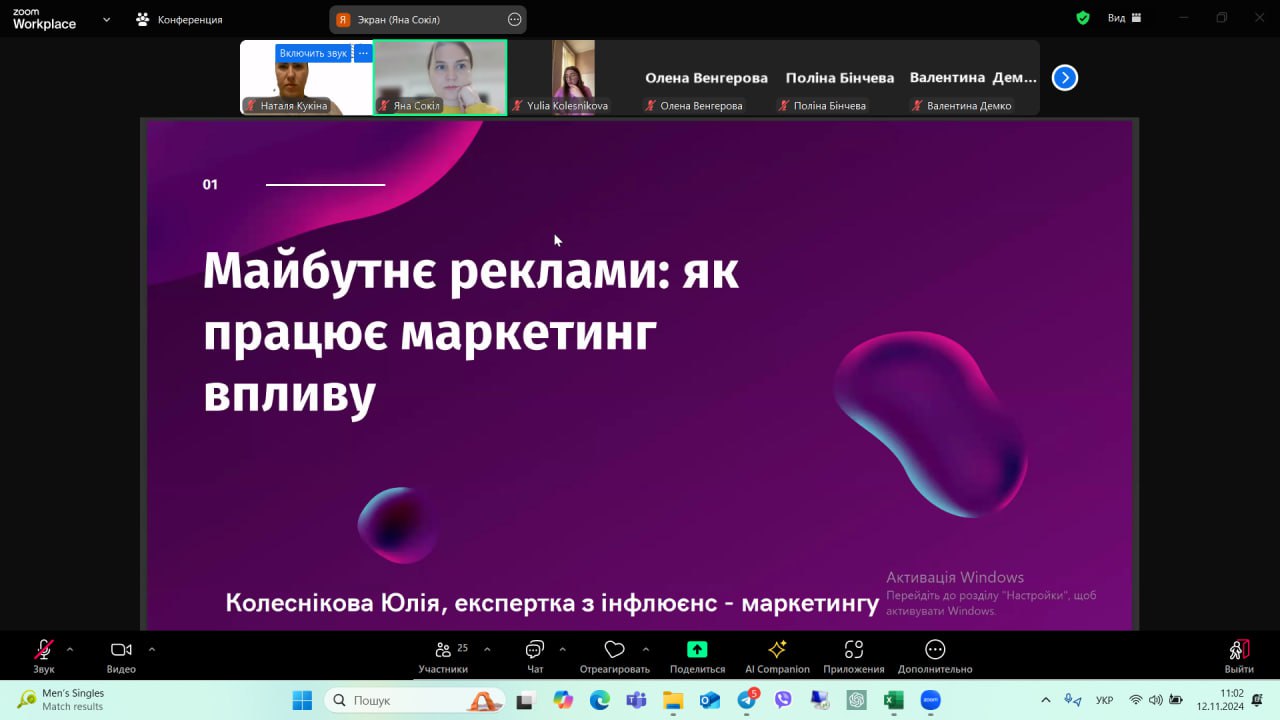
Task: Open the React emoji button
Action: [x=614, y=656]
